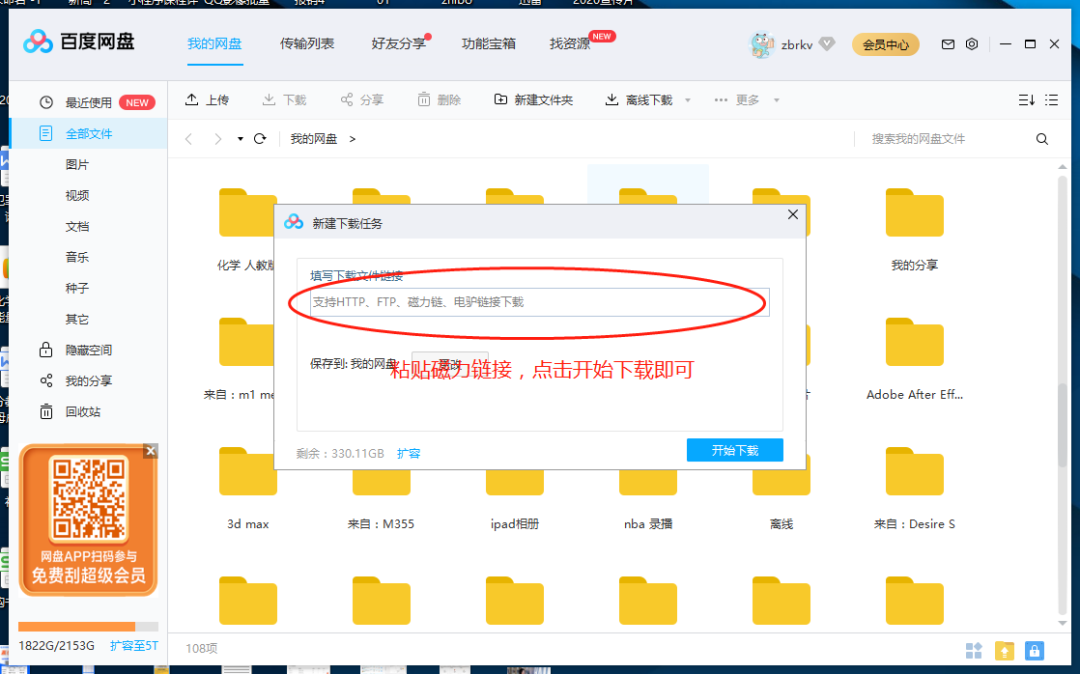1080x674 pixels.
Task: Focus the download link input field
Action: (539, 302)
